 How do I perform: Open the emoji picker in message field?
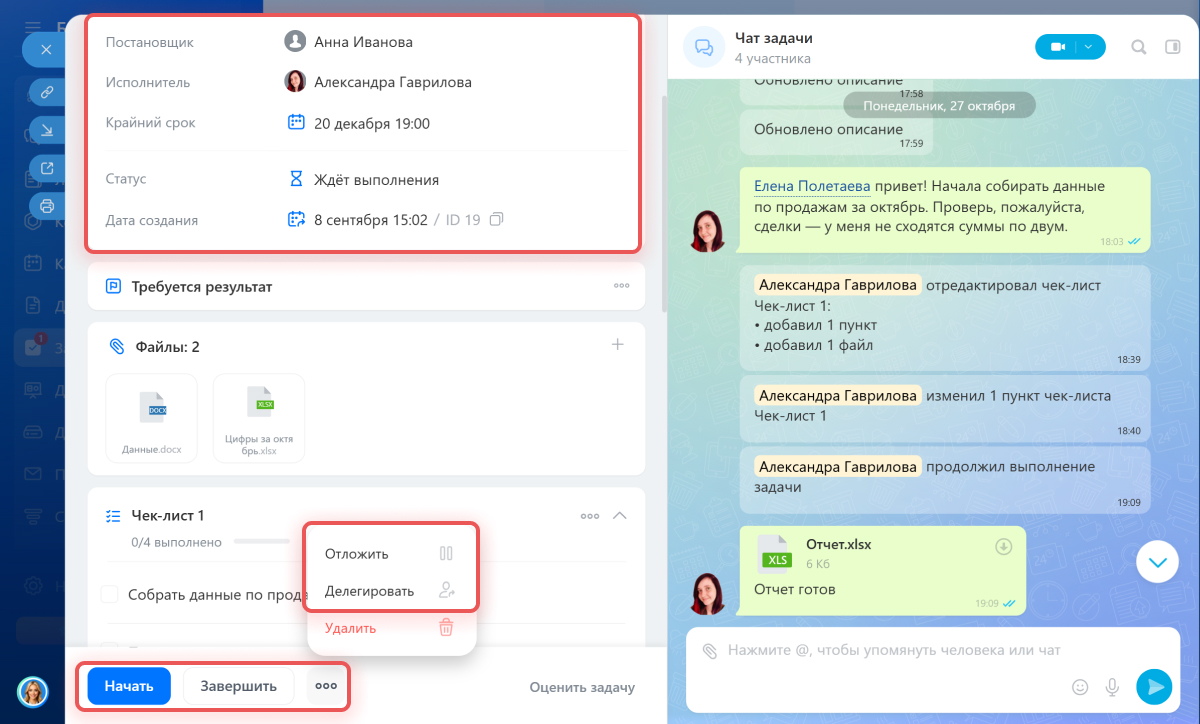click(x=1080, y=687)
